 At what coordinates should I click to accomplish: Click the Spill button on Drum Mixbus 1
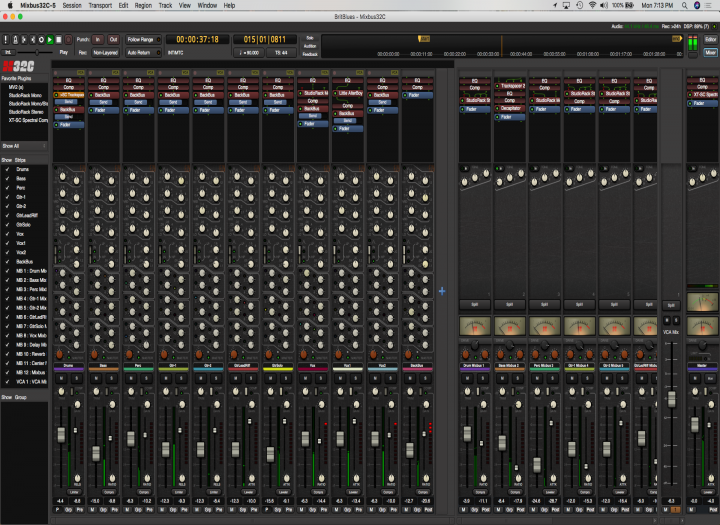[x=475, y=304]
